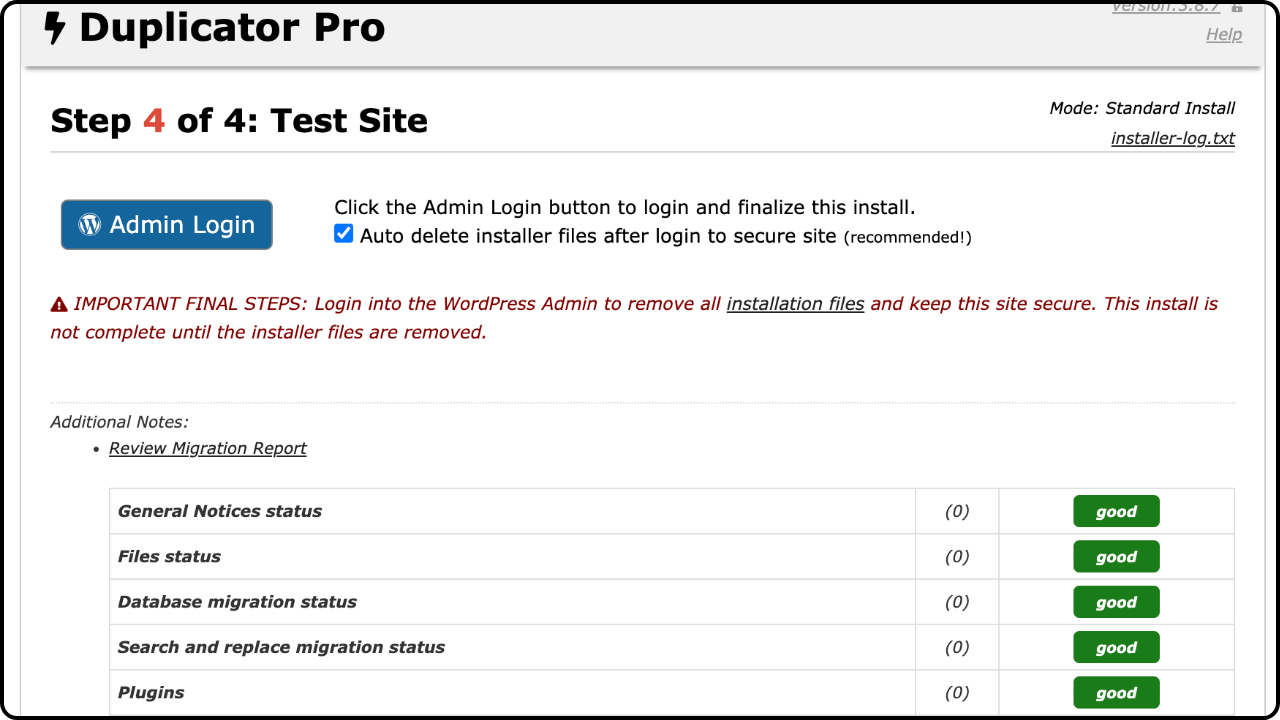Open Review Migration Report link
The width and height of the screenshot is (1280, 720).
pos(208,448)
